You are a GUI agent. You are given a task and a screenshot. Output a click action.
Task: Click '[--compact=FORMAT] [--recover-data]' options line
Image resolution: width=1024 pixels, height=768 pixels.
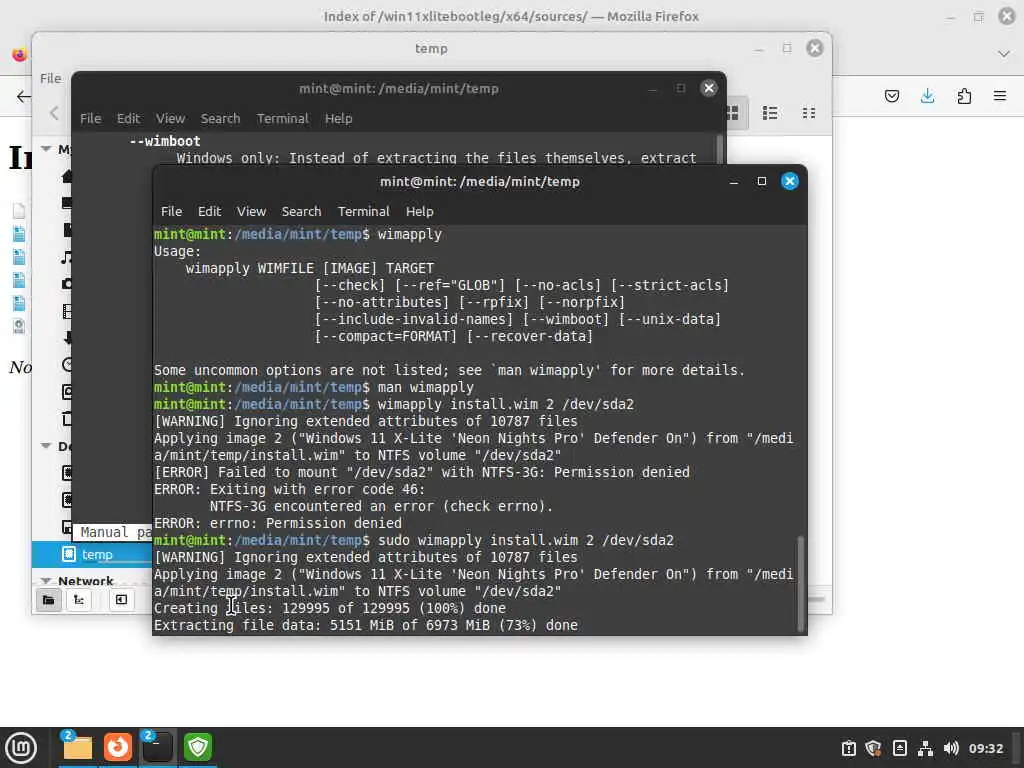(x=453, y=336)
